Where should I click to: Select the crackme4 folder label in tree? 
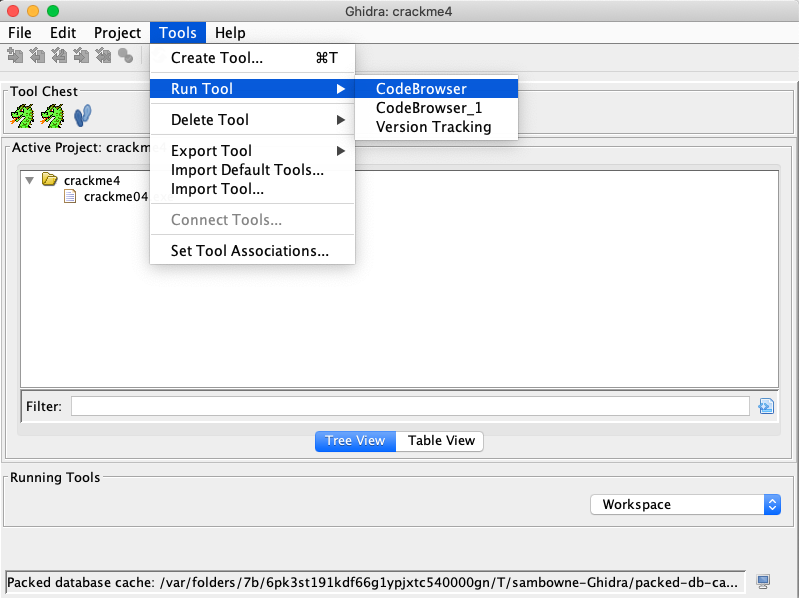point(92,180)
